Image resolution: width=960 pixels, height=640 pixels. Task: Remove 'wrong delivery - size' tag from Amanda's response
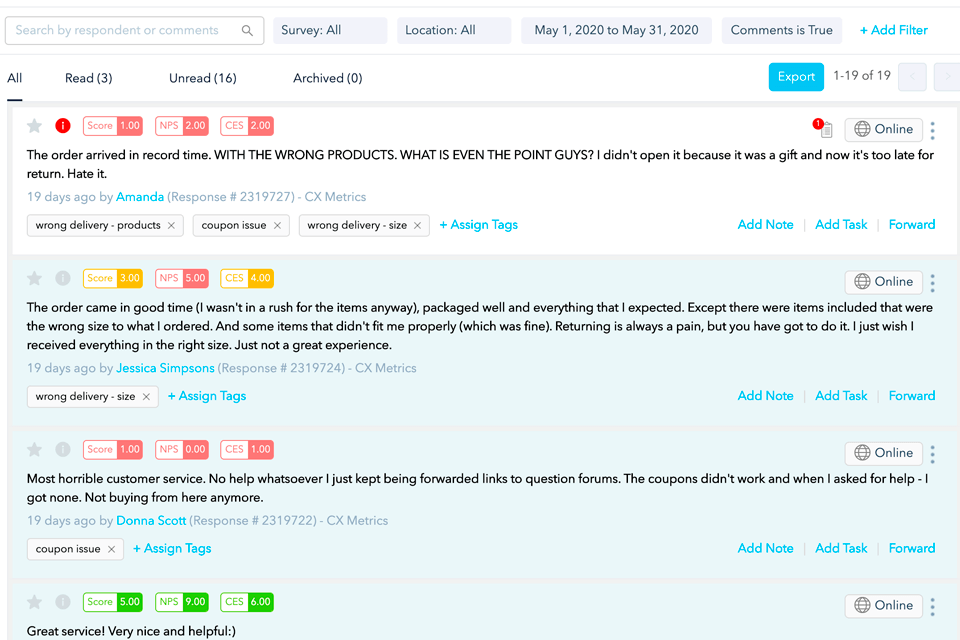[x=418, y=225]
